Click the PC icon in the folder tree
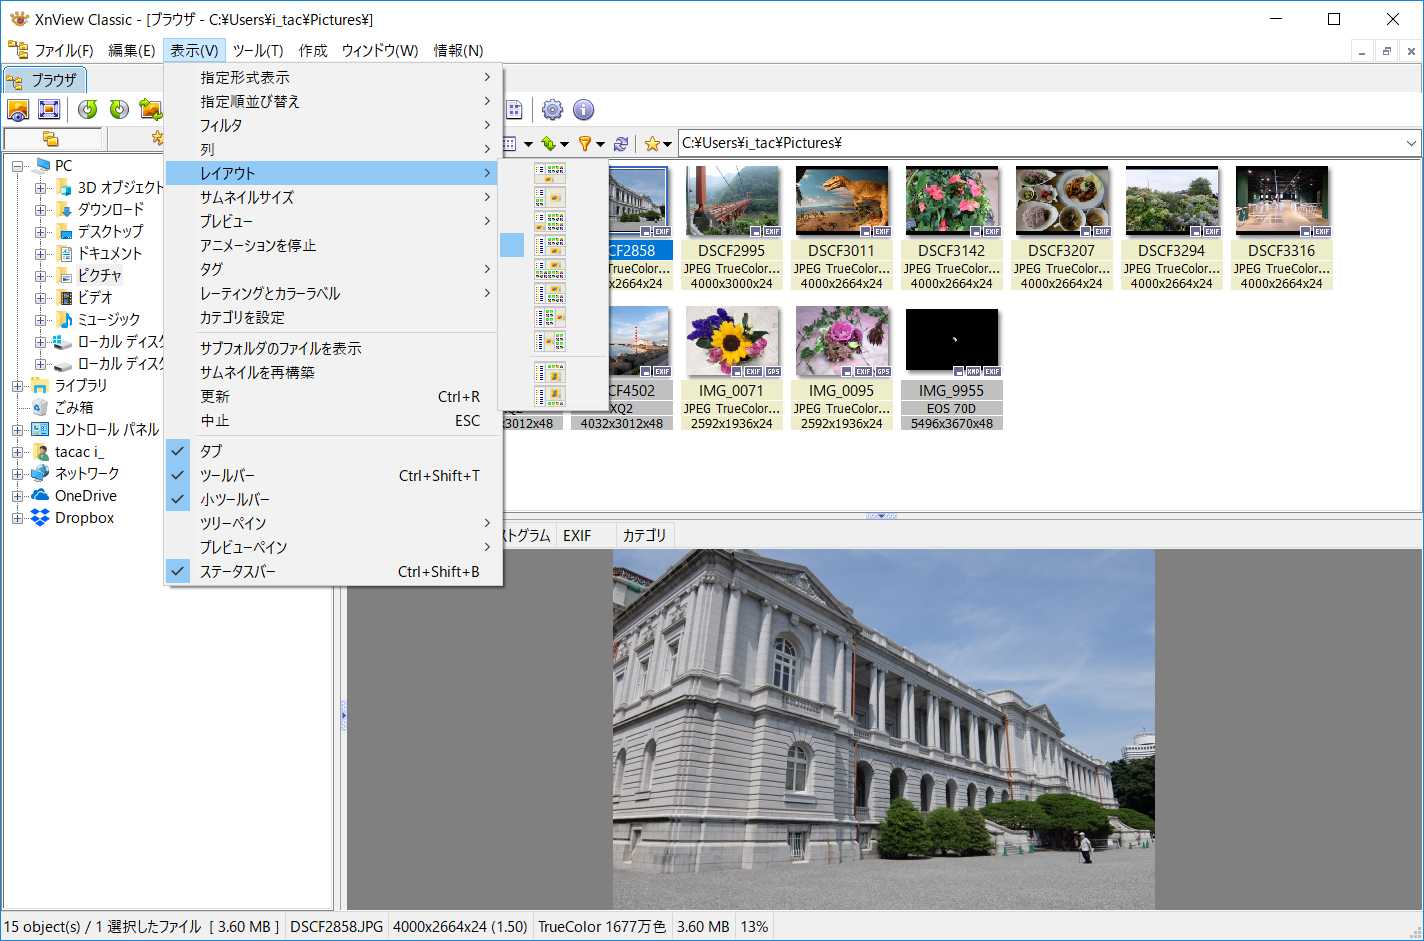The image size is (1424, 941). click(x=41, y=166)
